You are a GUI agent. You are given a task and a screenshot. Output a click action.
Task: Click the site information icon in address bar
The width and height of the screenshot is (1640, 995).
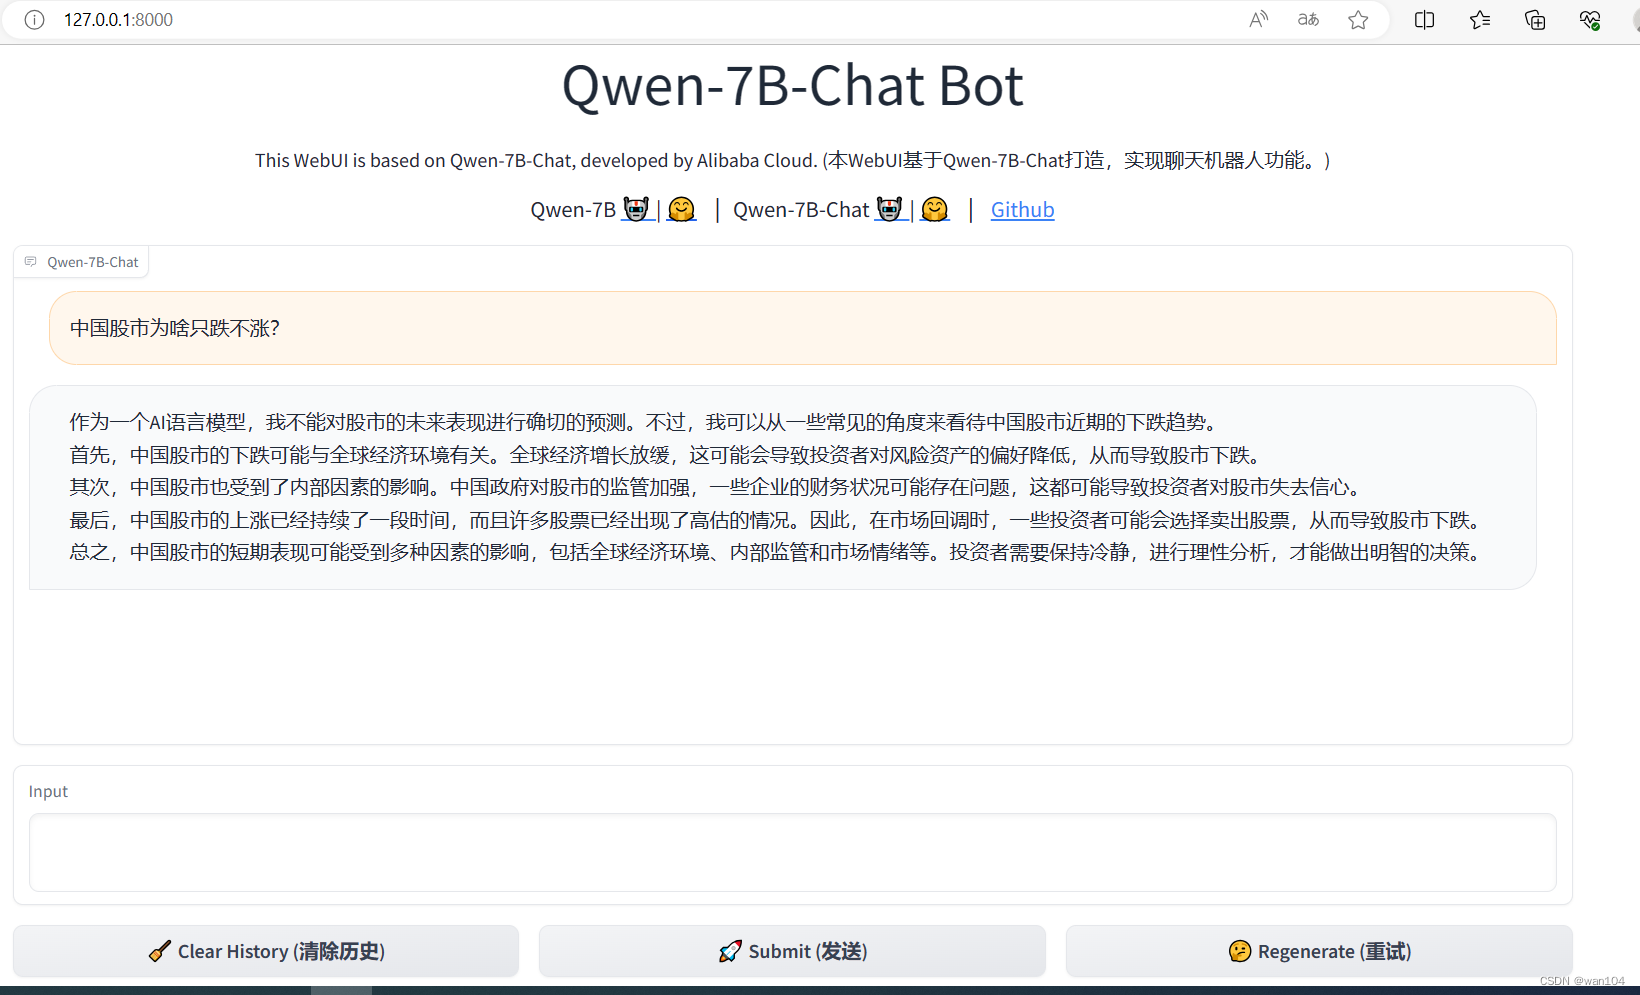[x=34, y=20]
